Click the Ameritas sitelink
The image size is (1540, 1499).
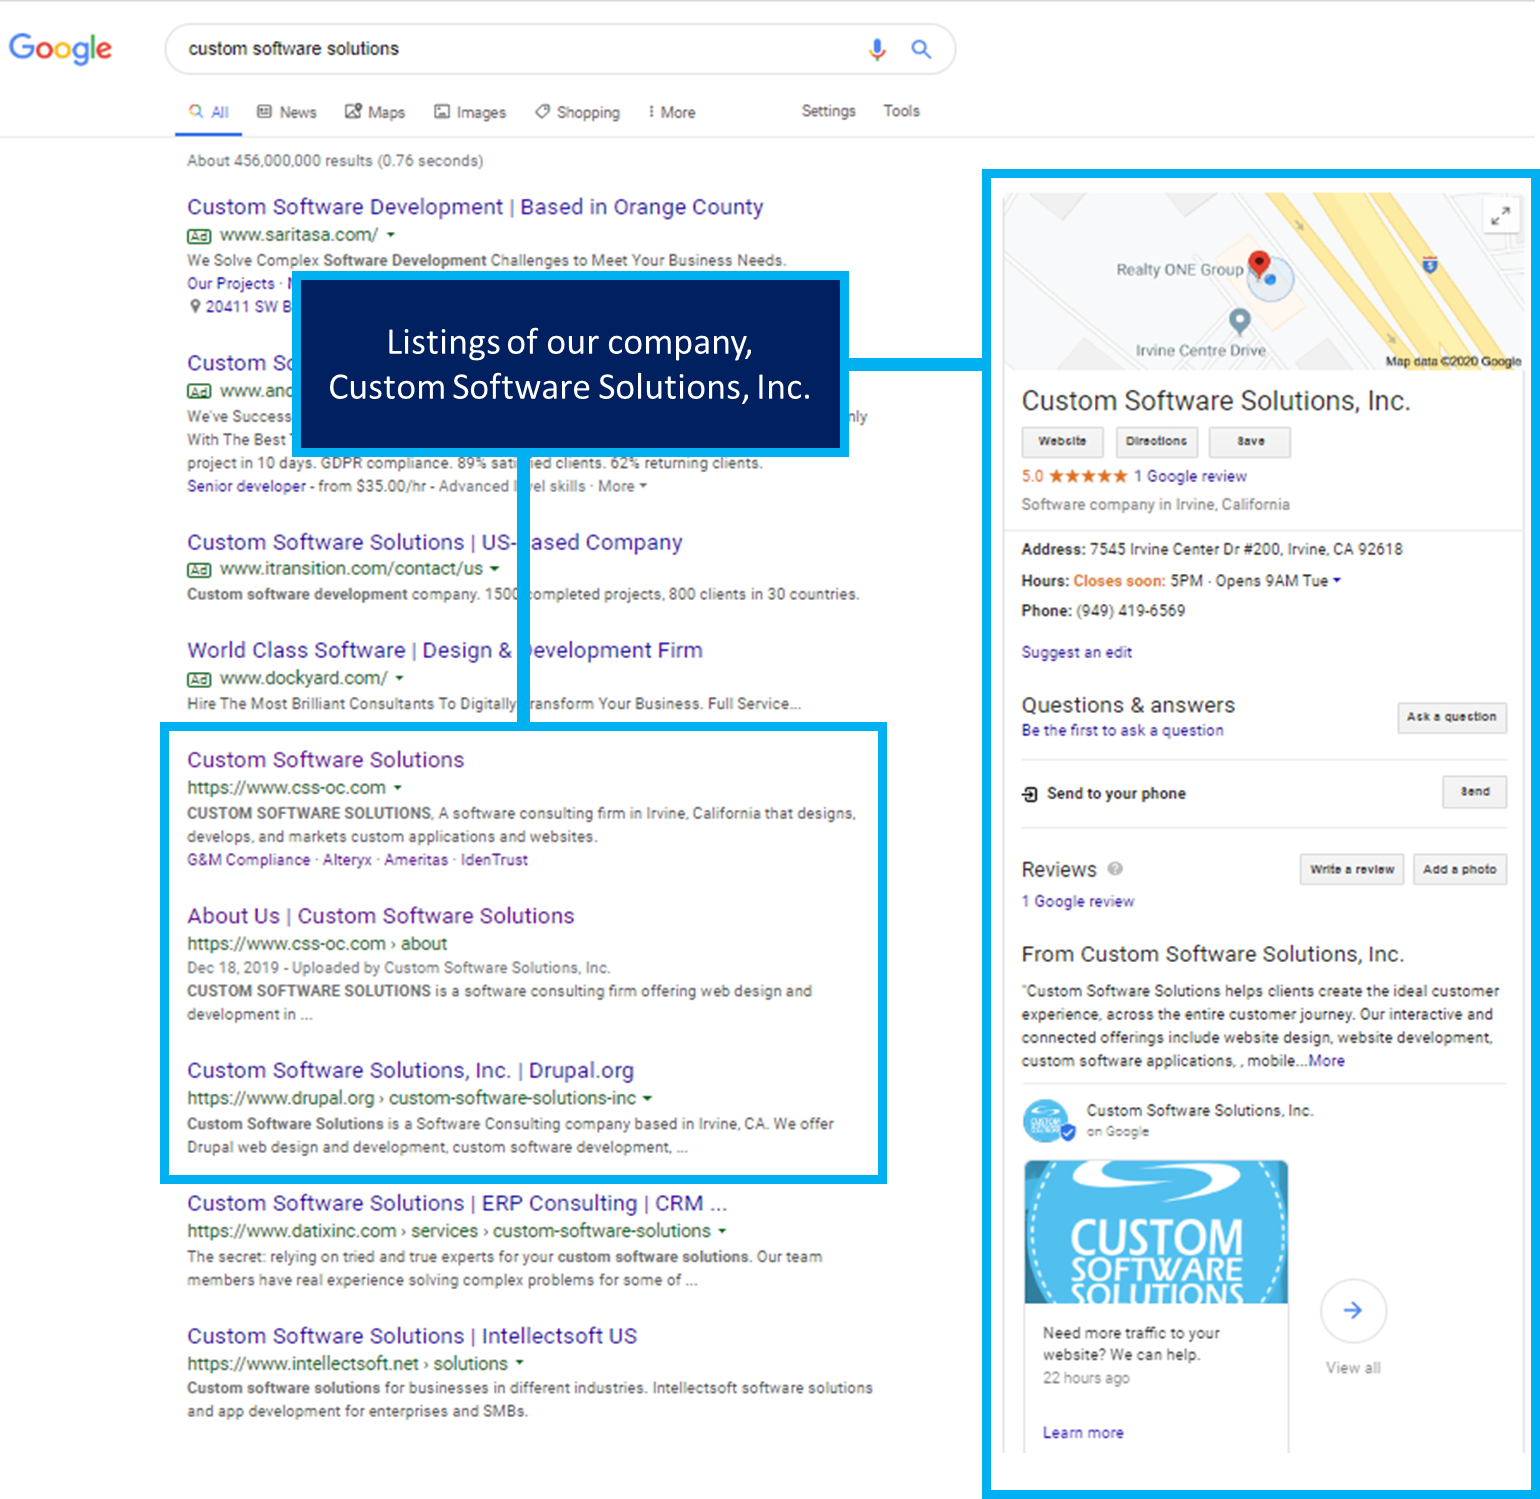tap(416, 860)
